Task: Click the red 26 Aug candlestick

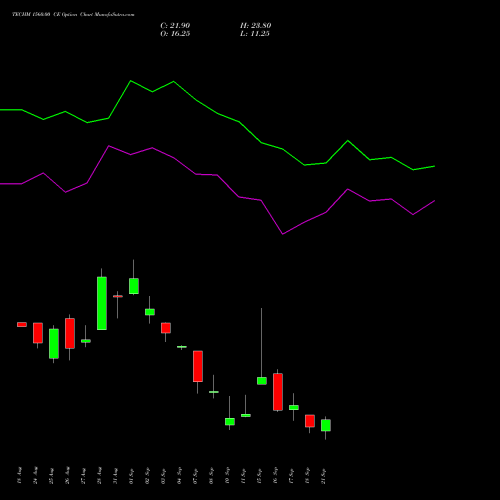Action: (70, 333)
